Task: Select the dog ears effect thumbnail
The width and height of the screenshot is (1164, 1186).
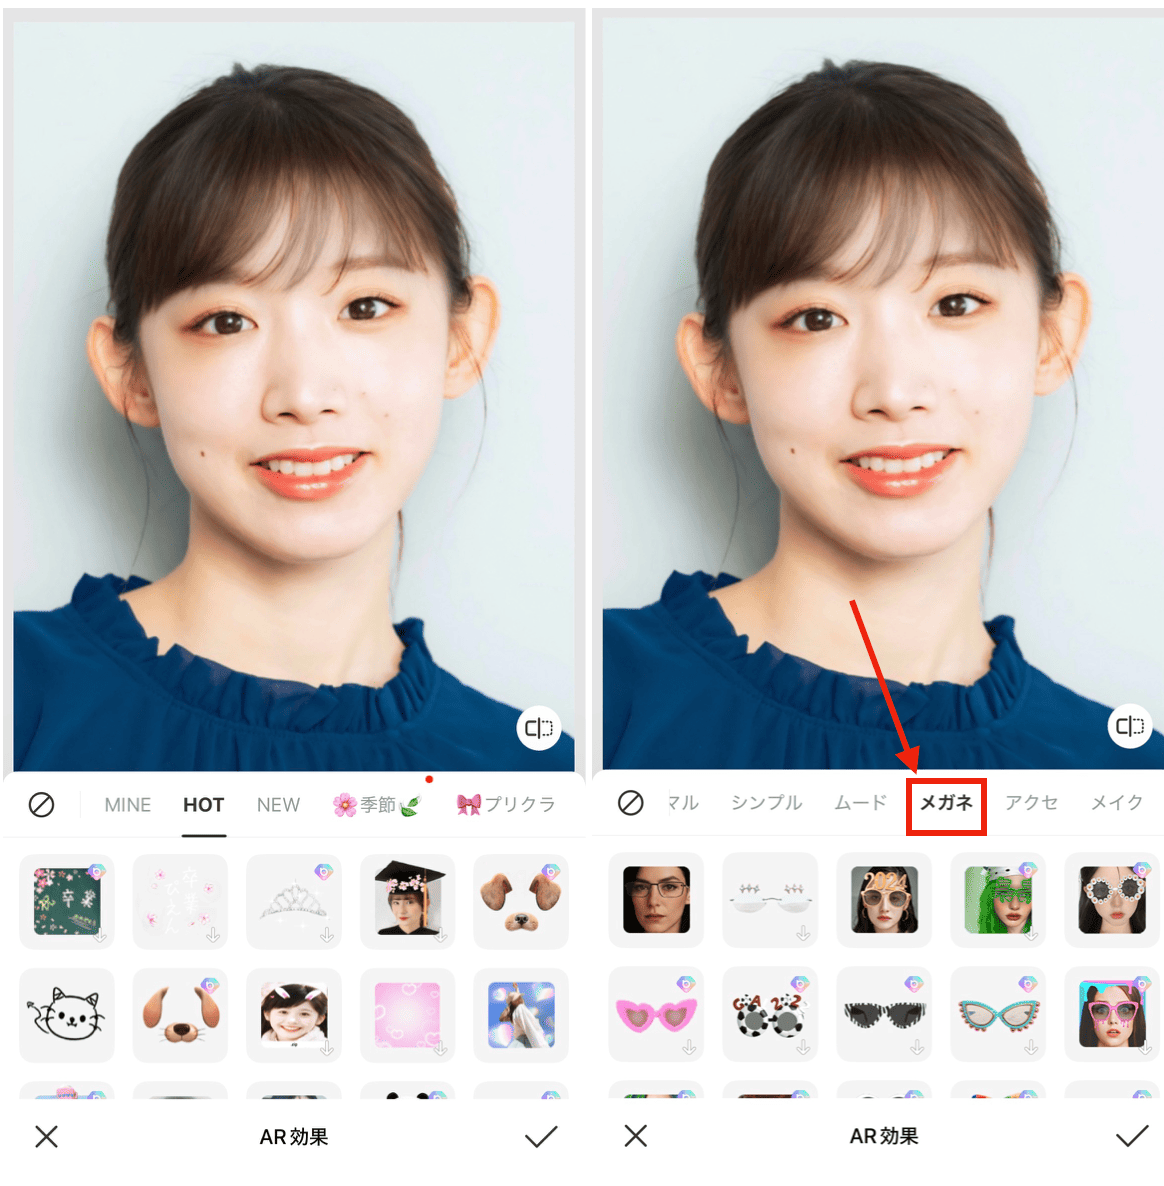Action: click(x=180, y=1015)
